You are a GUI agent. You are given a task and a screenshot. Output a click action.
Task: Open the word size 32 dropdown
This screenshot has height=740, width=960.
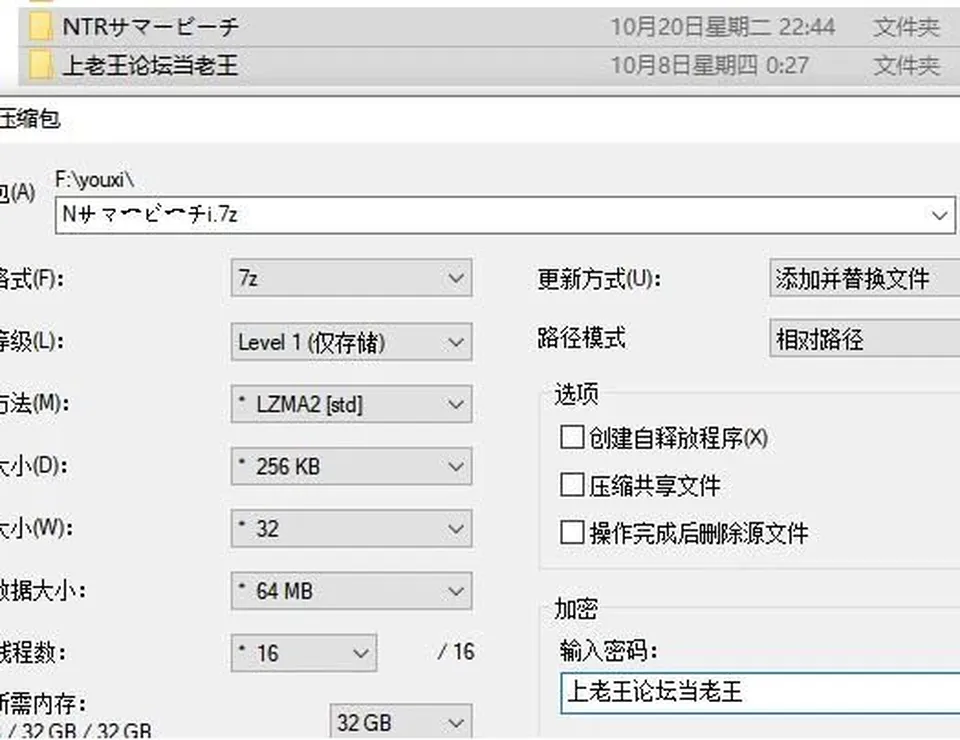pos(351,528)
